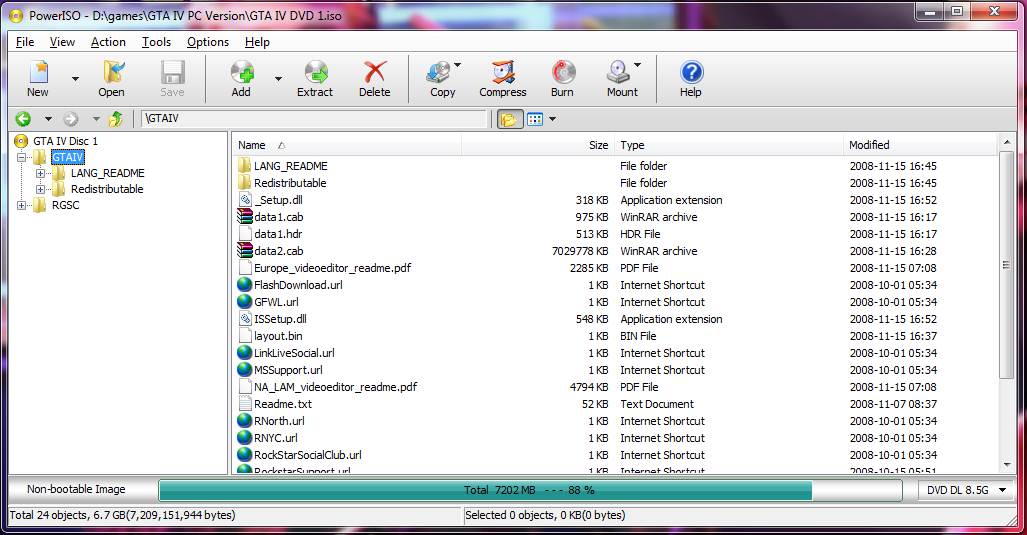The height and width of the screenshot is (535, 1027).
Task: Sort by the Modified column header
Action: [x=920, y=145]
